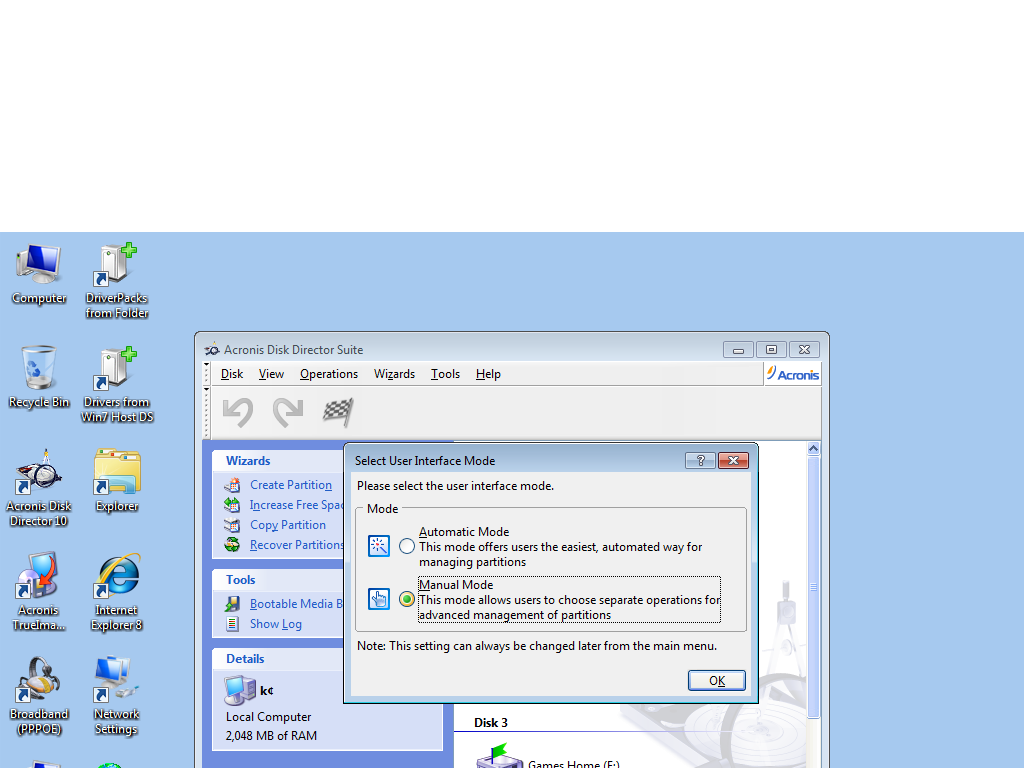Click the Tools panel header
This screenshot has height=768, width=1024.
point(278,580)
